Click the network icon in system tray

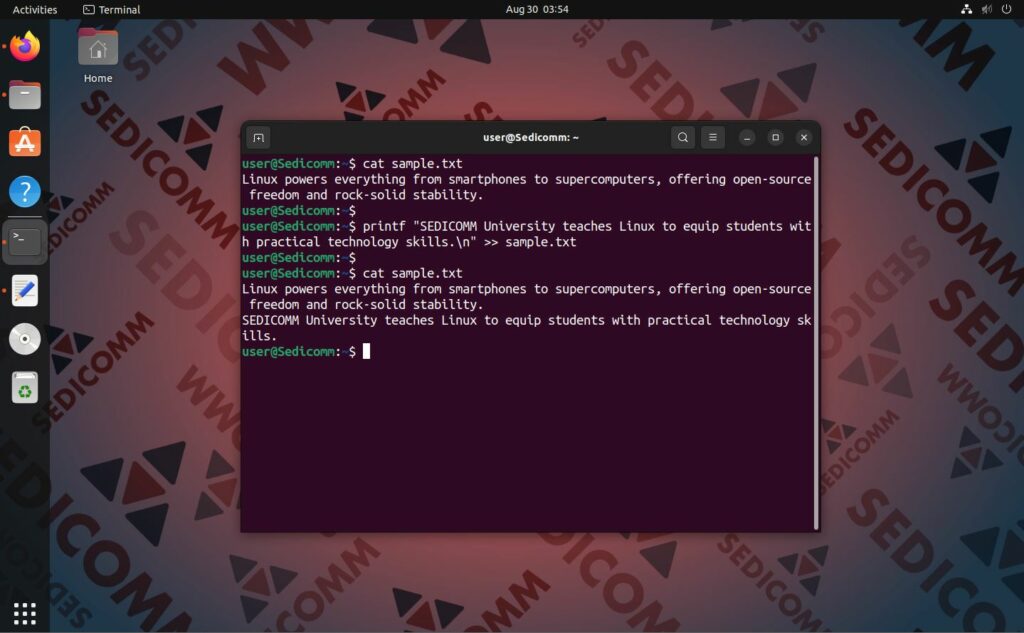tap(967, 9)
